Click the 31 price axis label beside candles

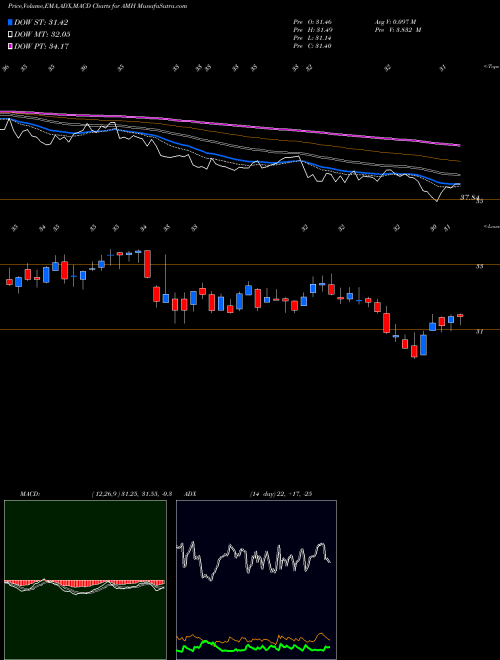pos(479,332)
